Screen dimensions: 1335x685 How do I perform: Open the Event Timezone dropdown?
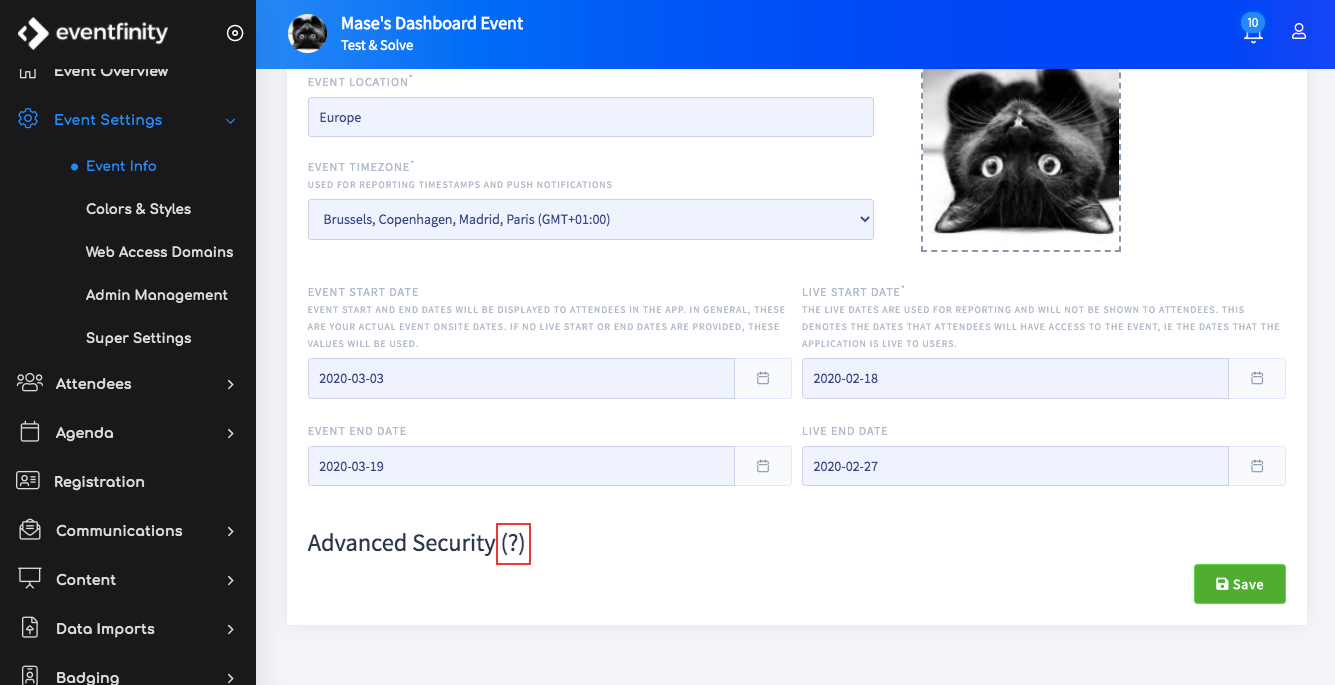(x=591, y=219)
